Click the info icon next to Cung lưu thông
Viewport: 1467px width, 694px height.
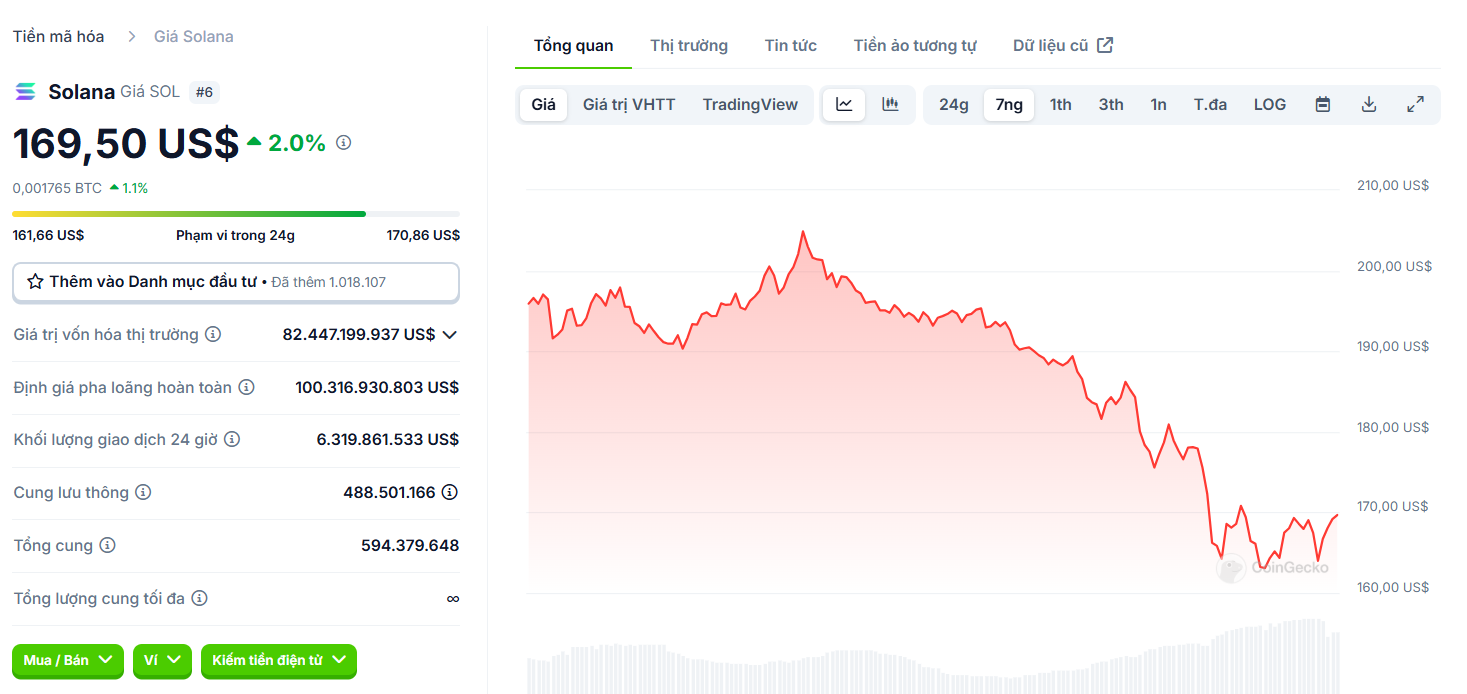click(x=145, y=492)
